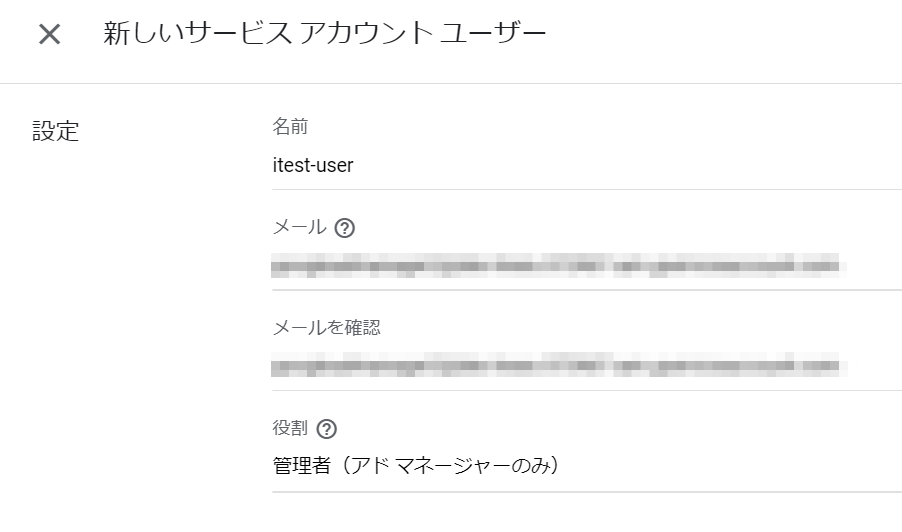Click the end of the メールを確認 blurred value

click(x=844, y=366)
